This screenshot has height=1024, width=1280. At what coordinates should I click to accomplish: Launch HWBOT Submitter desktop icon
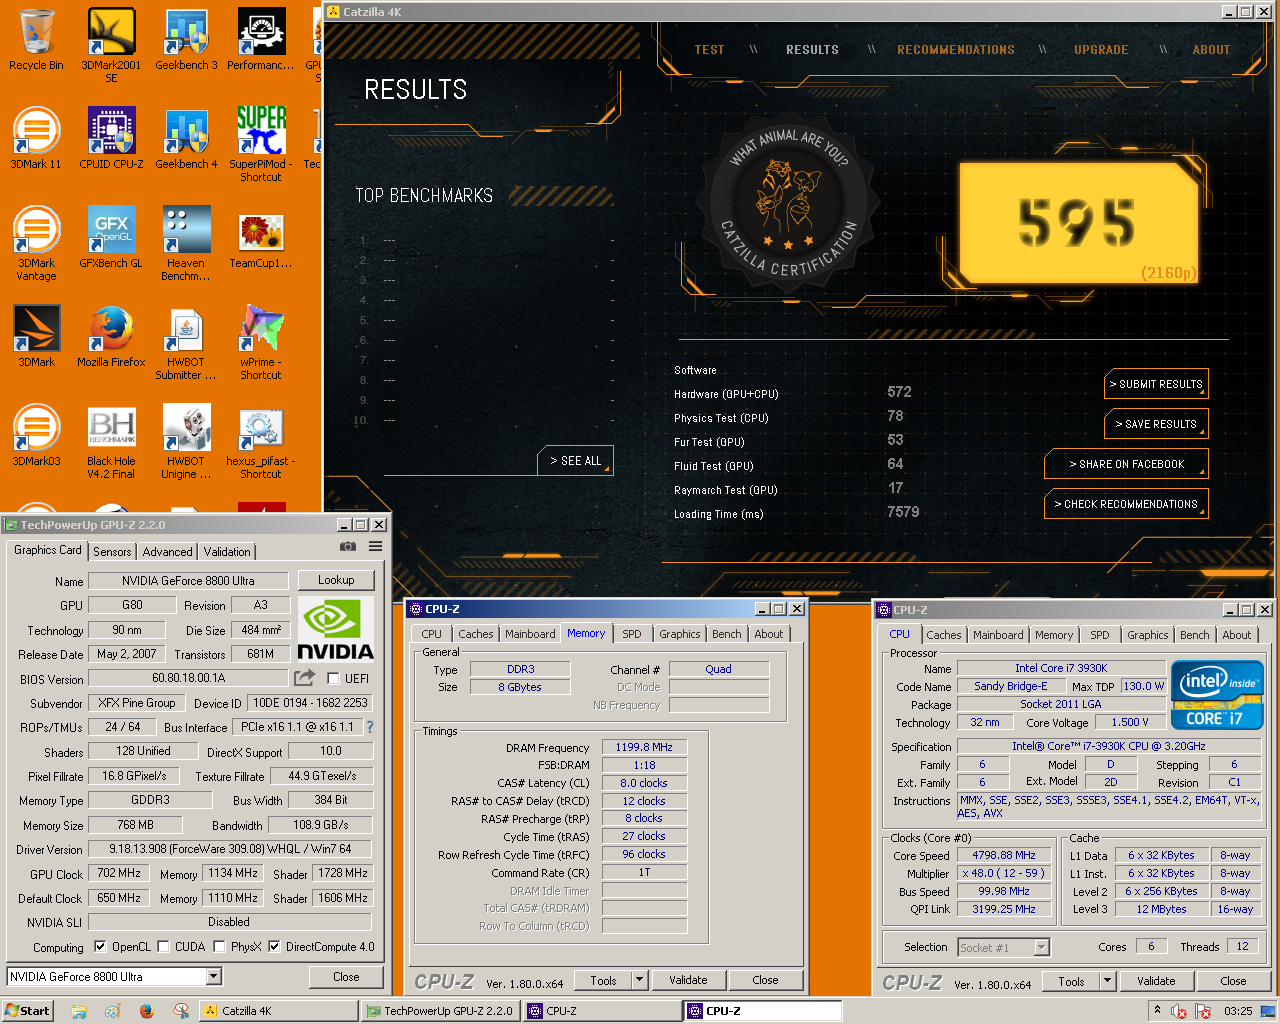click(186, 343)
